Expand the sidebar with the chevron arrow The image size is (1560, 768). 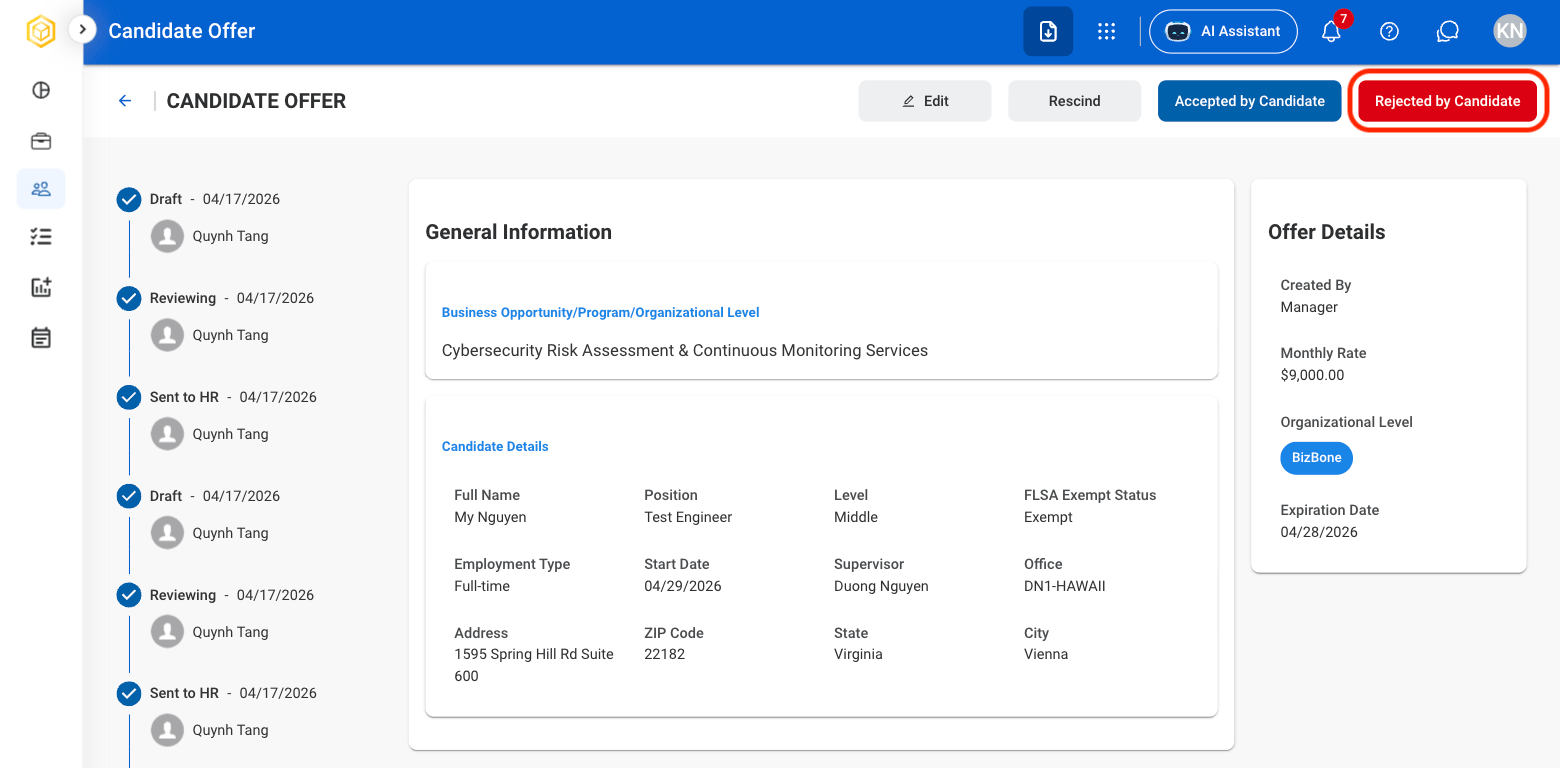pos(82,30)
